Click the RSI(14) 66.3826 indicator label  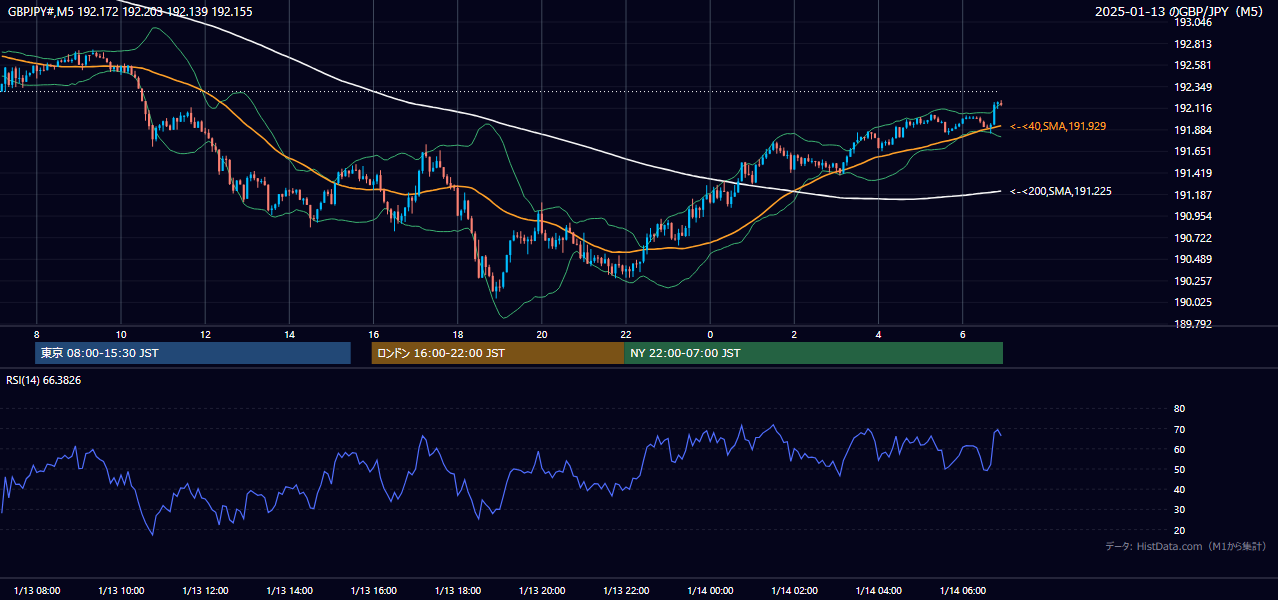[44, 380]
